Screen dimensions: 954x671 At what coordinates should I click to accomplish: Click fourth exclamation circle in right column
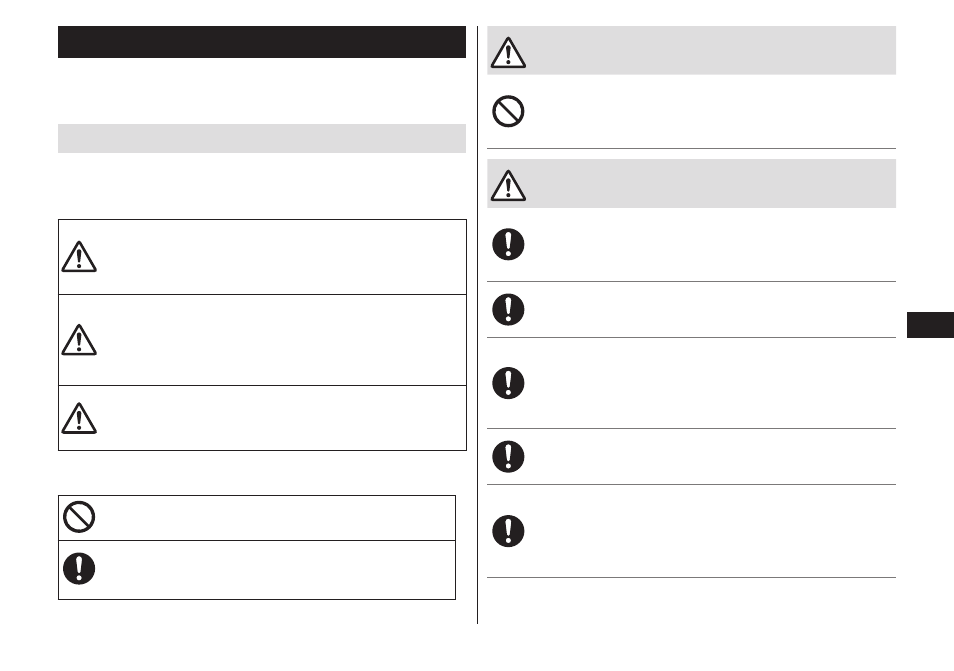click(508, 457)
